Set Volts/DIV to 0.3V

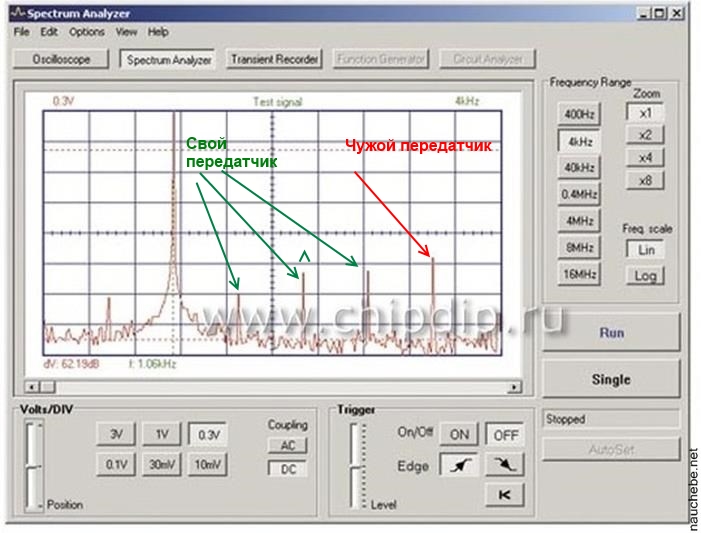[x=208, y=435]
